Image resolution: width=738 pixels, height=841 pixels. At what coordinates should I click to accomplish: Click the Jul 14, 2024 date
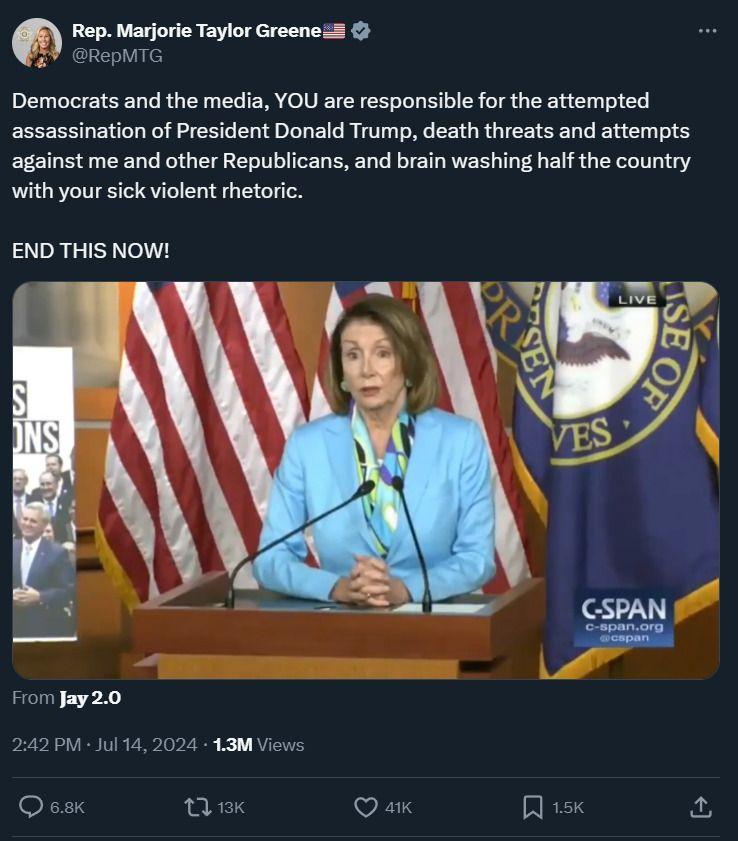(x=146, y=745)
